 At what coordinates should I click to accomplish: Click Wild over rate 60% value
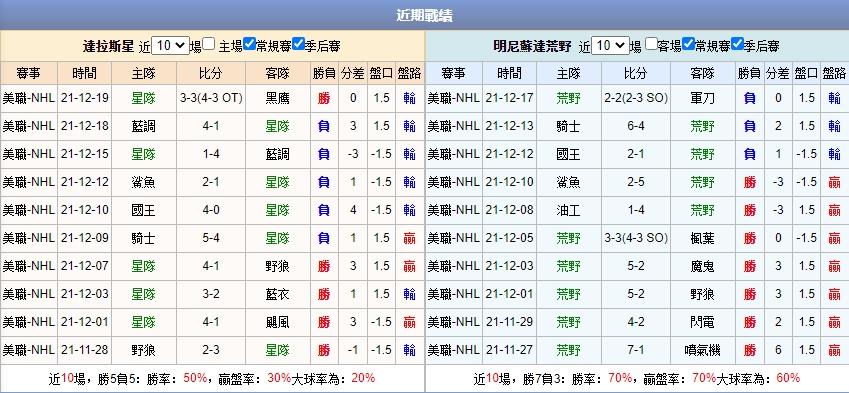click(788, 378)
